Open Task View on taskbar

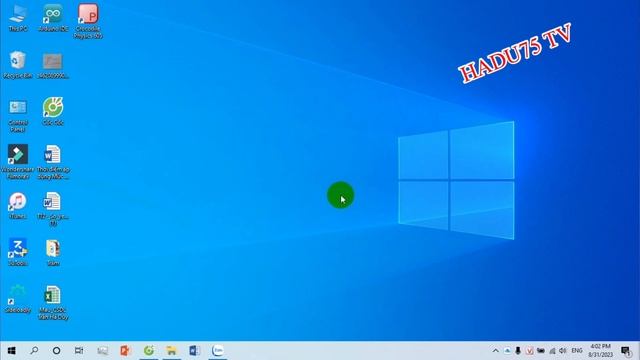[x=79, y=351]
